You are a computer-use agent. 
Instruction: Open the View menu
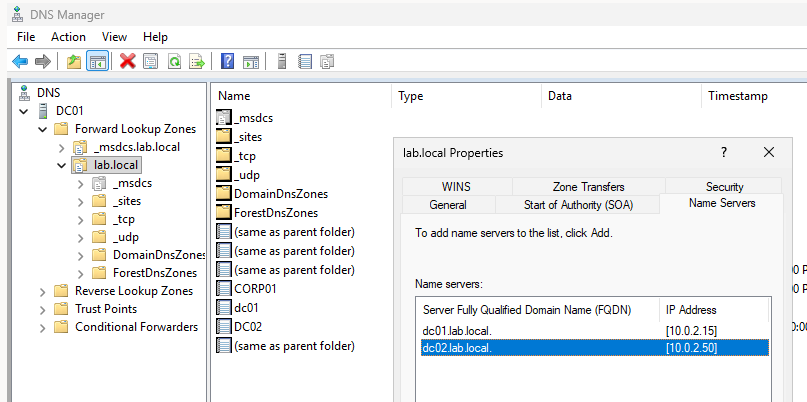(114, 36)
